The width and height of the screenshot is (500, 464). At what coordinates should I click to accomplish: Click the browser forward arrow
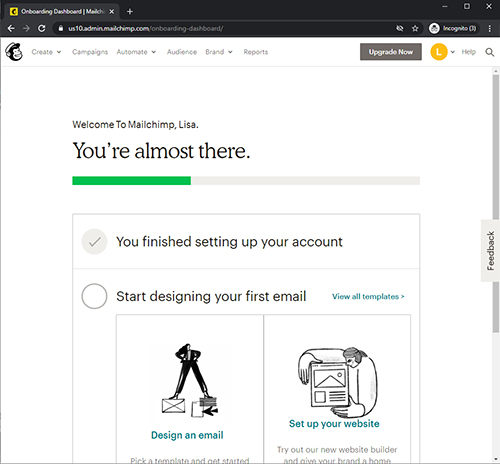coord(26,28)
